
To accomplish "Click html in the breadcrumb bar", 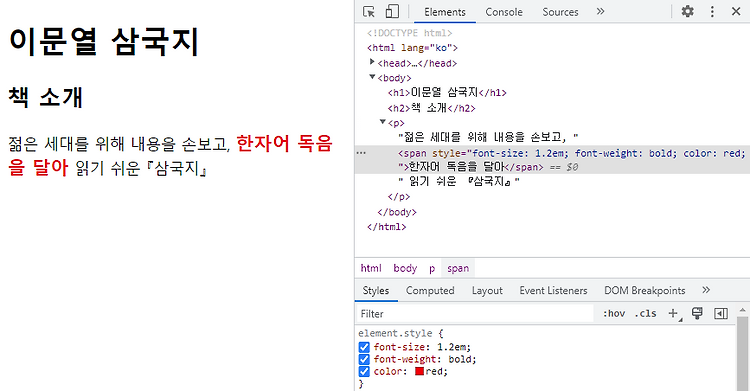I will point(371,268).
